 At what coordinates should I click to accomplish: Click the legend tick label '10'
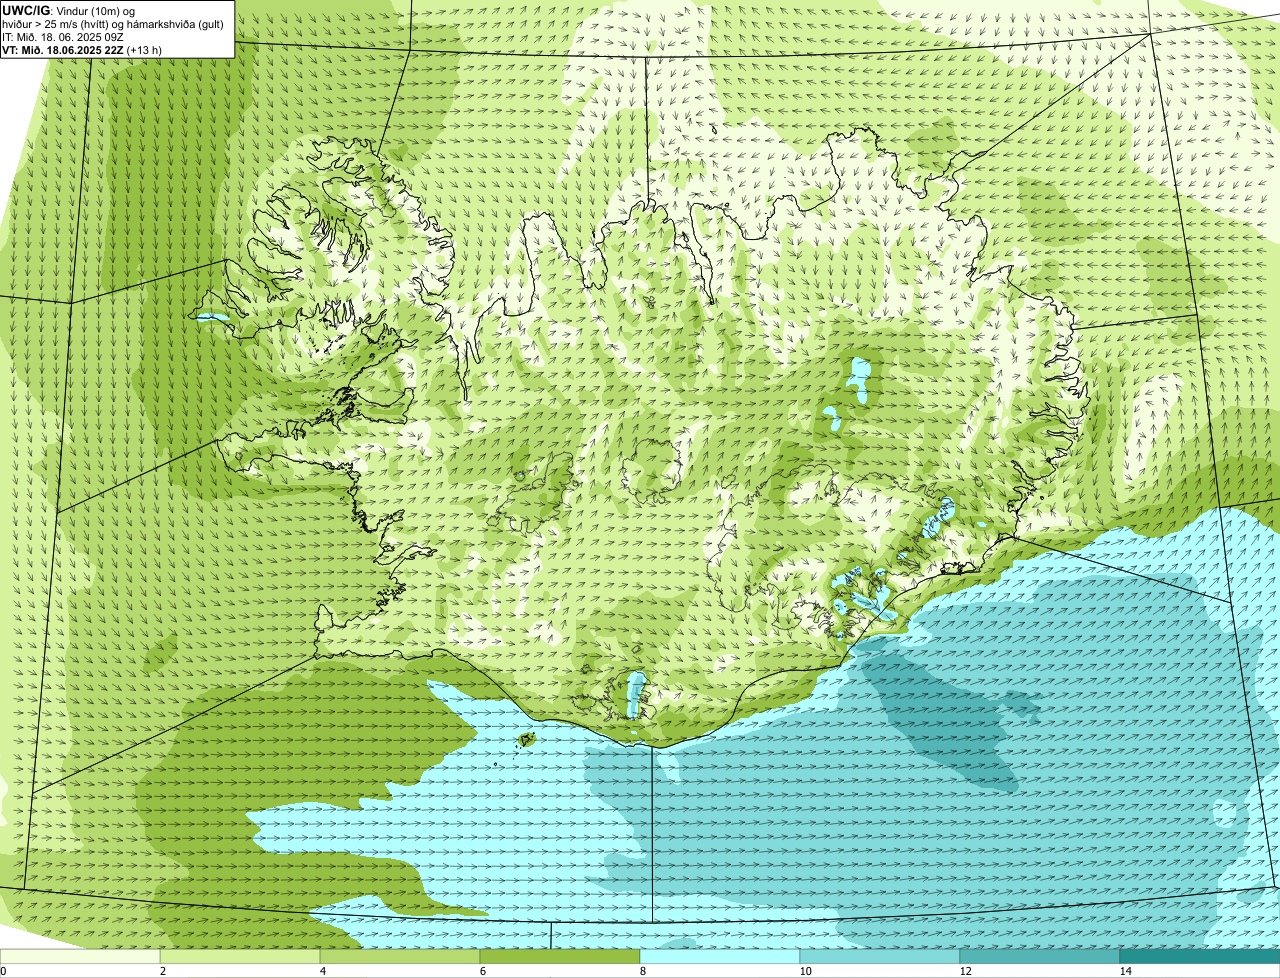click(805, 971)
